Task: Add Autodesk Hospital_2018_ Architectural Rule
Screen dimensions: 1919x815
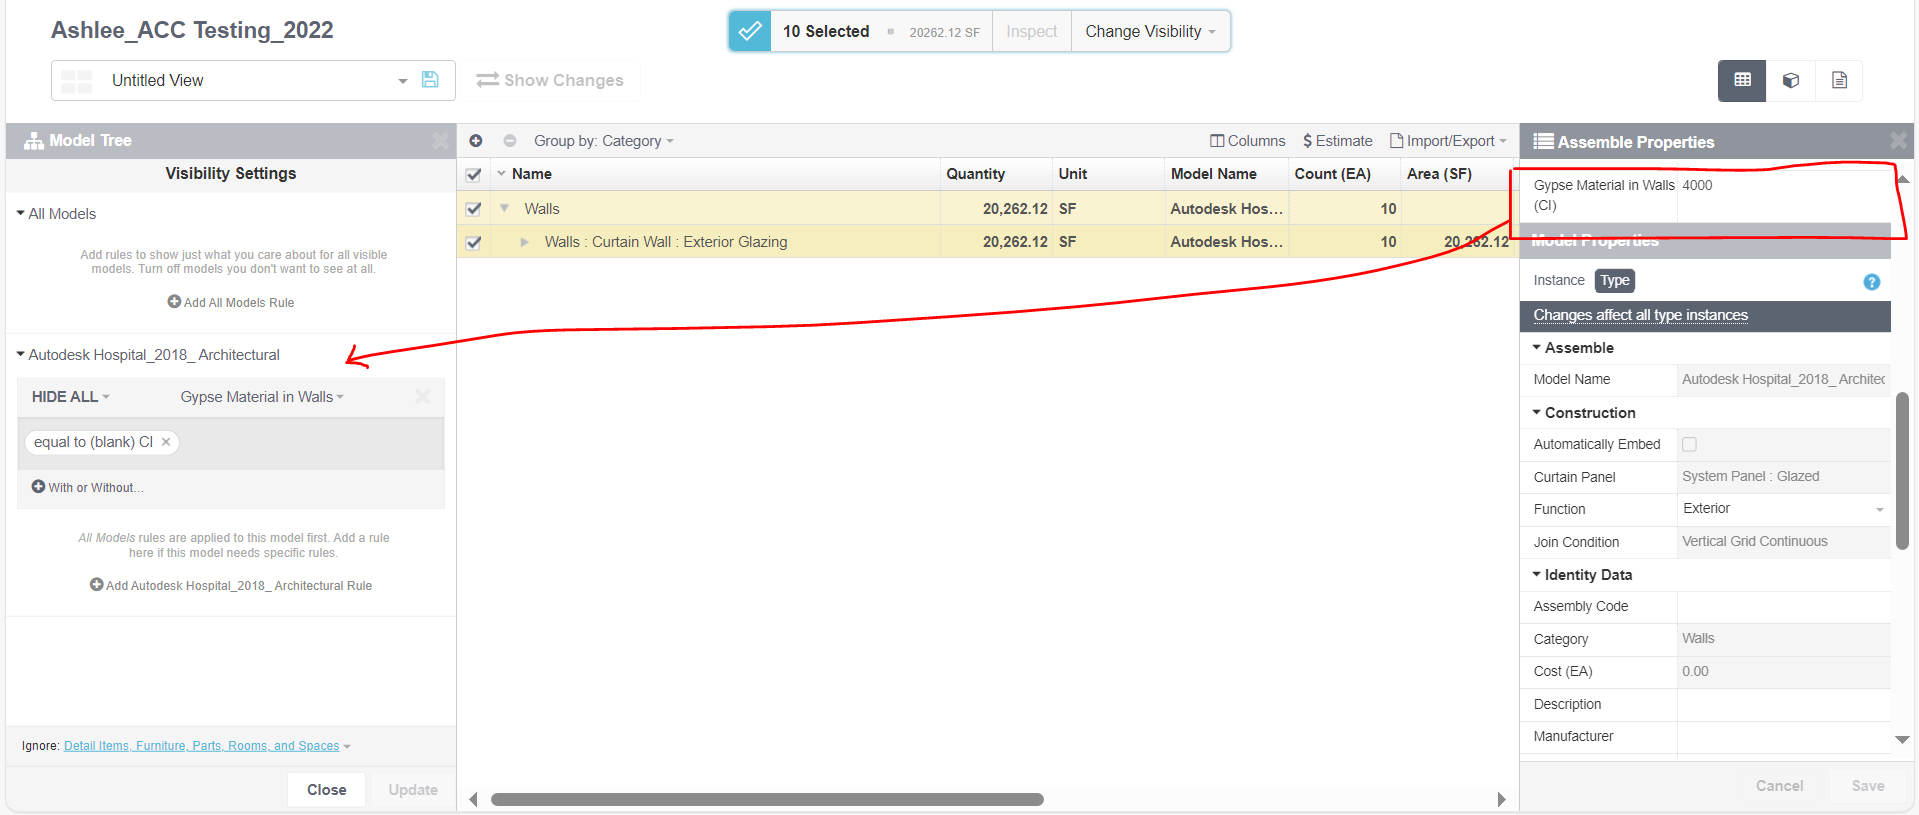Action: pyautogui.click(x=231, y=585)
